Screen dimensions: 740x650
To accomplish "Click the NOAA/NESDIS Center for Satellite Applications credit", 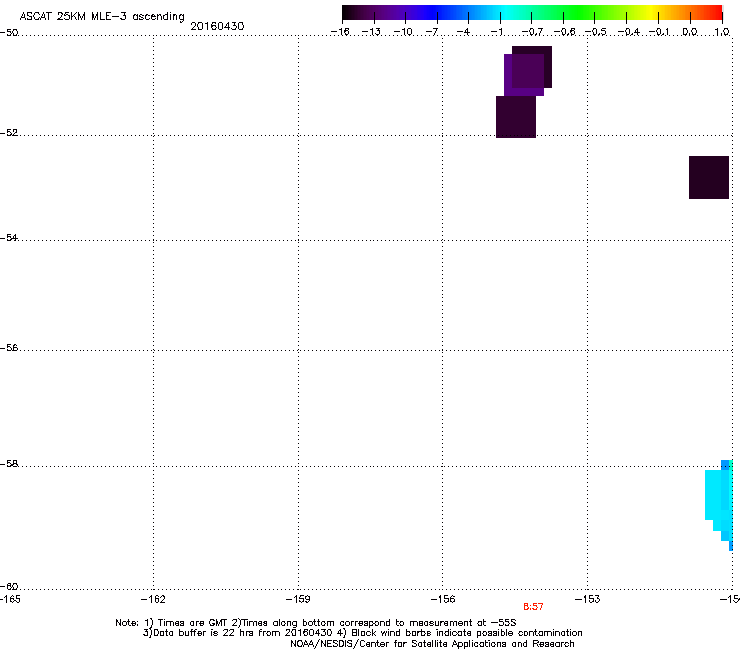I will click(432, 644).
